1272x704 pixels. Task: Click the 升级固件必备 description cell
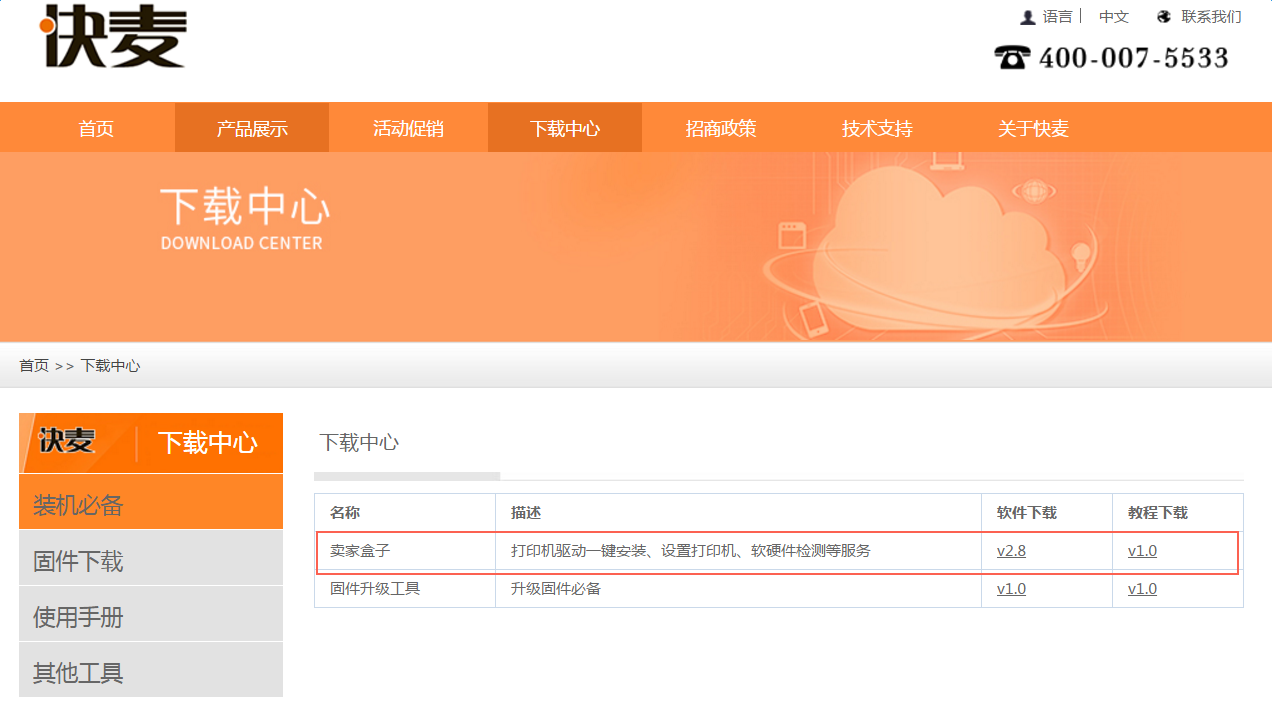[x=738, y=589]
